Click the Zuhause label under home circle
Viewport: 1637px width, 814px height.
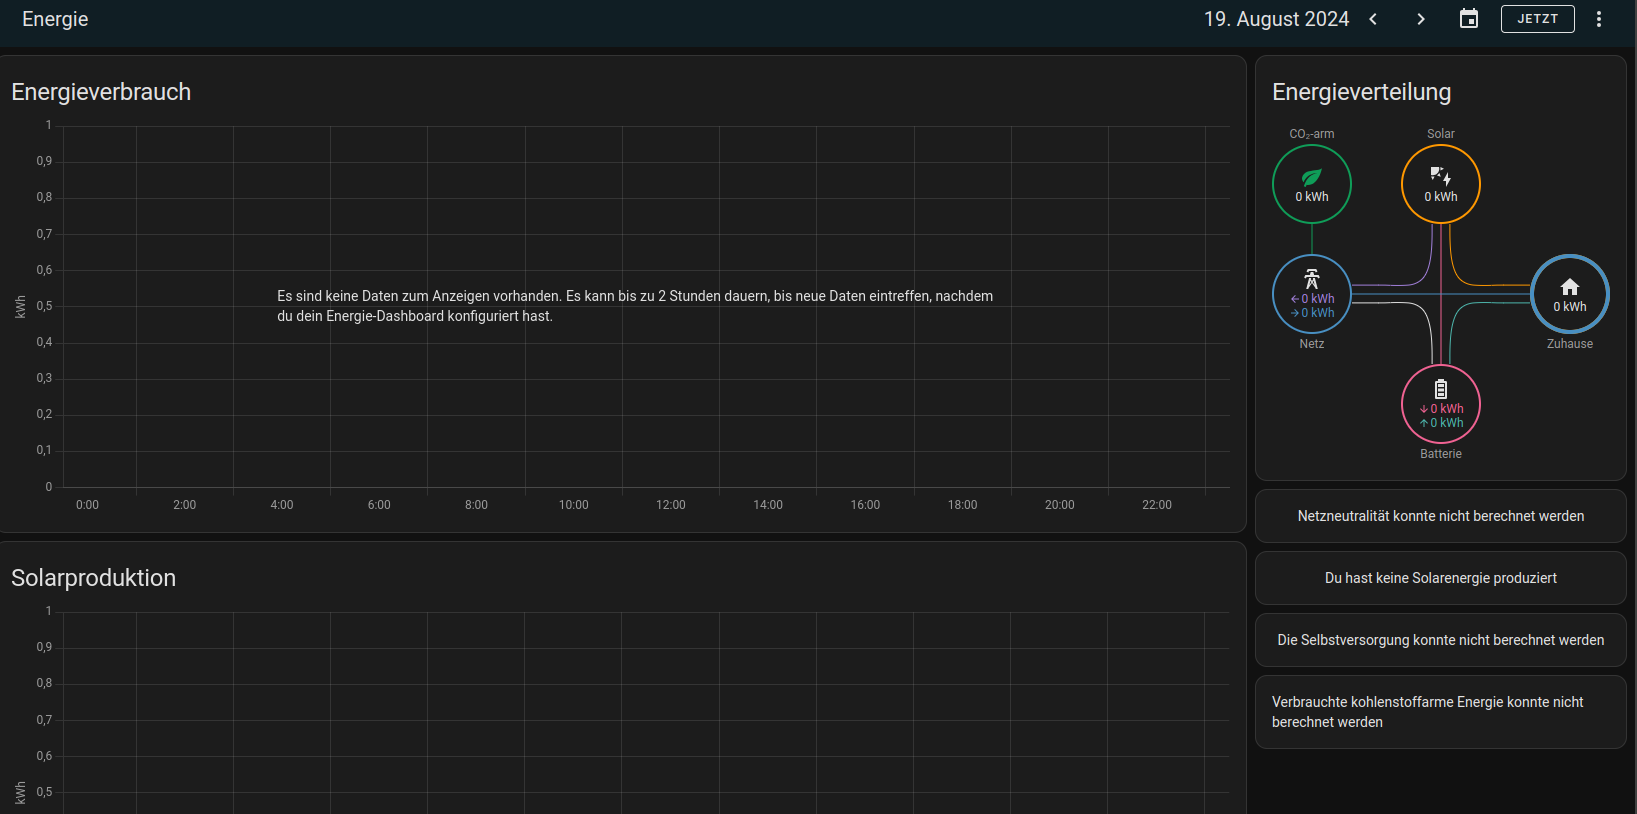click(x=1570, y=344)
